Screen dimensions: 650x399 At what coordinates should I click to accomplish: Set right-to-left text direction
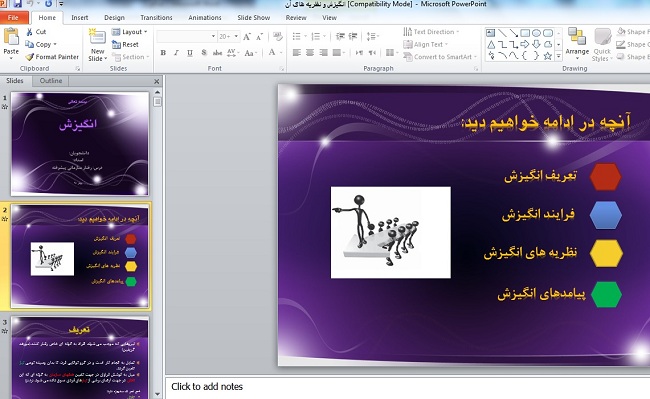(372, 53)
